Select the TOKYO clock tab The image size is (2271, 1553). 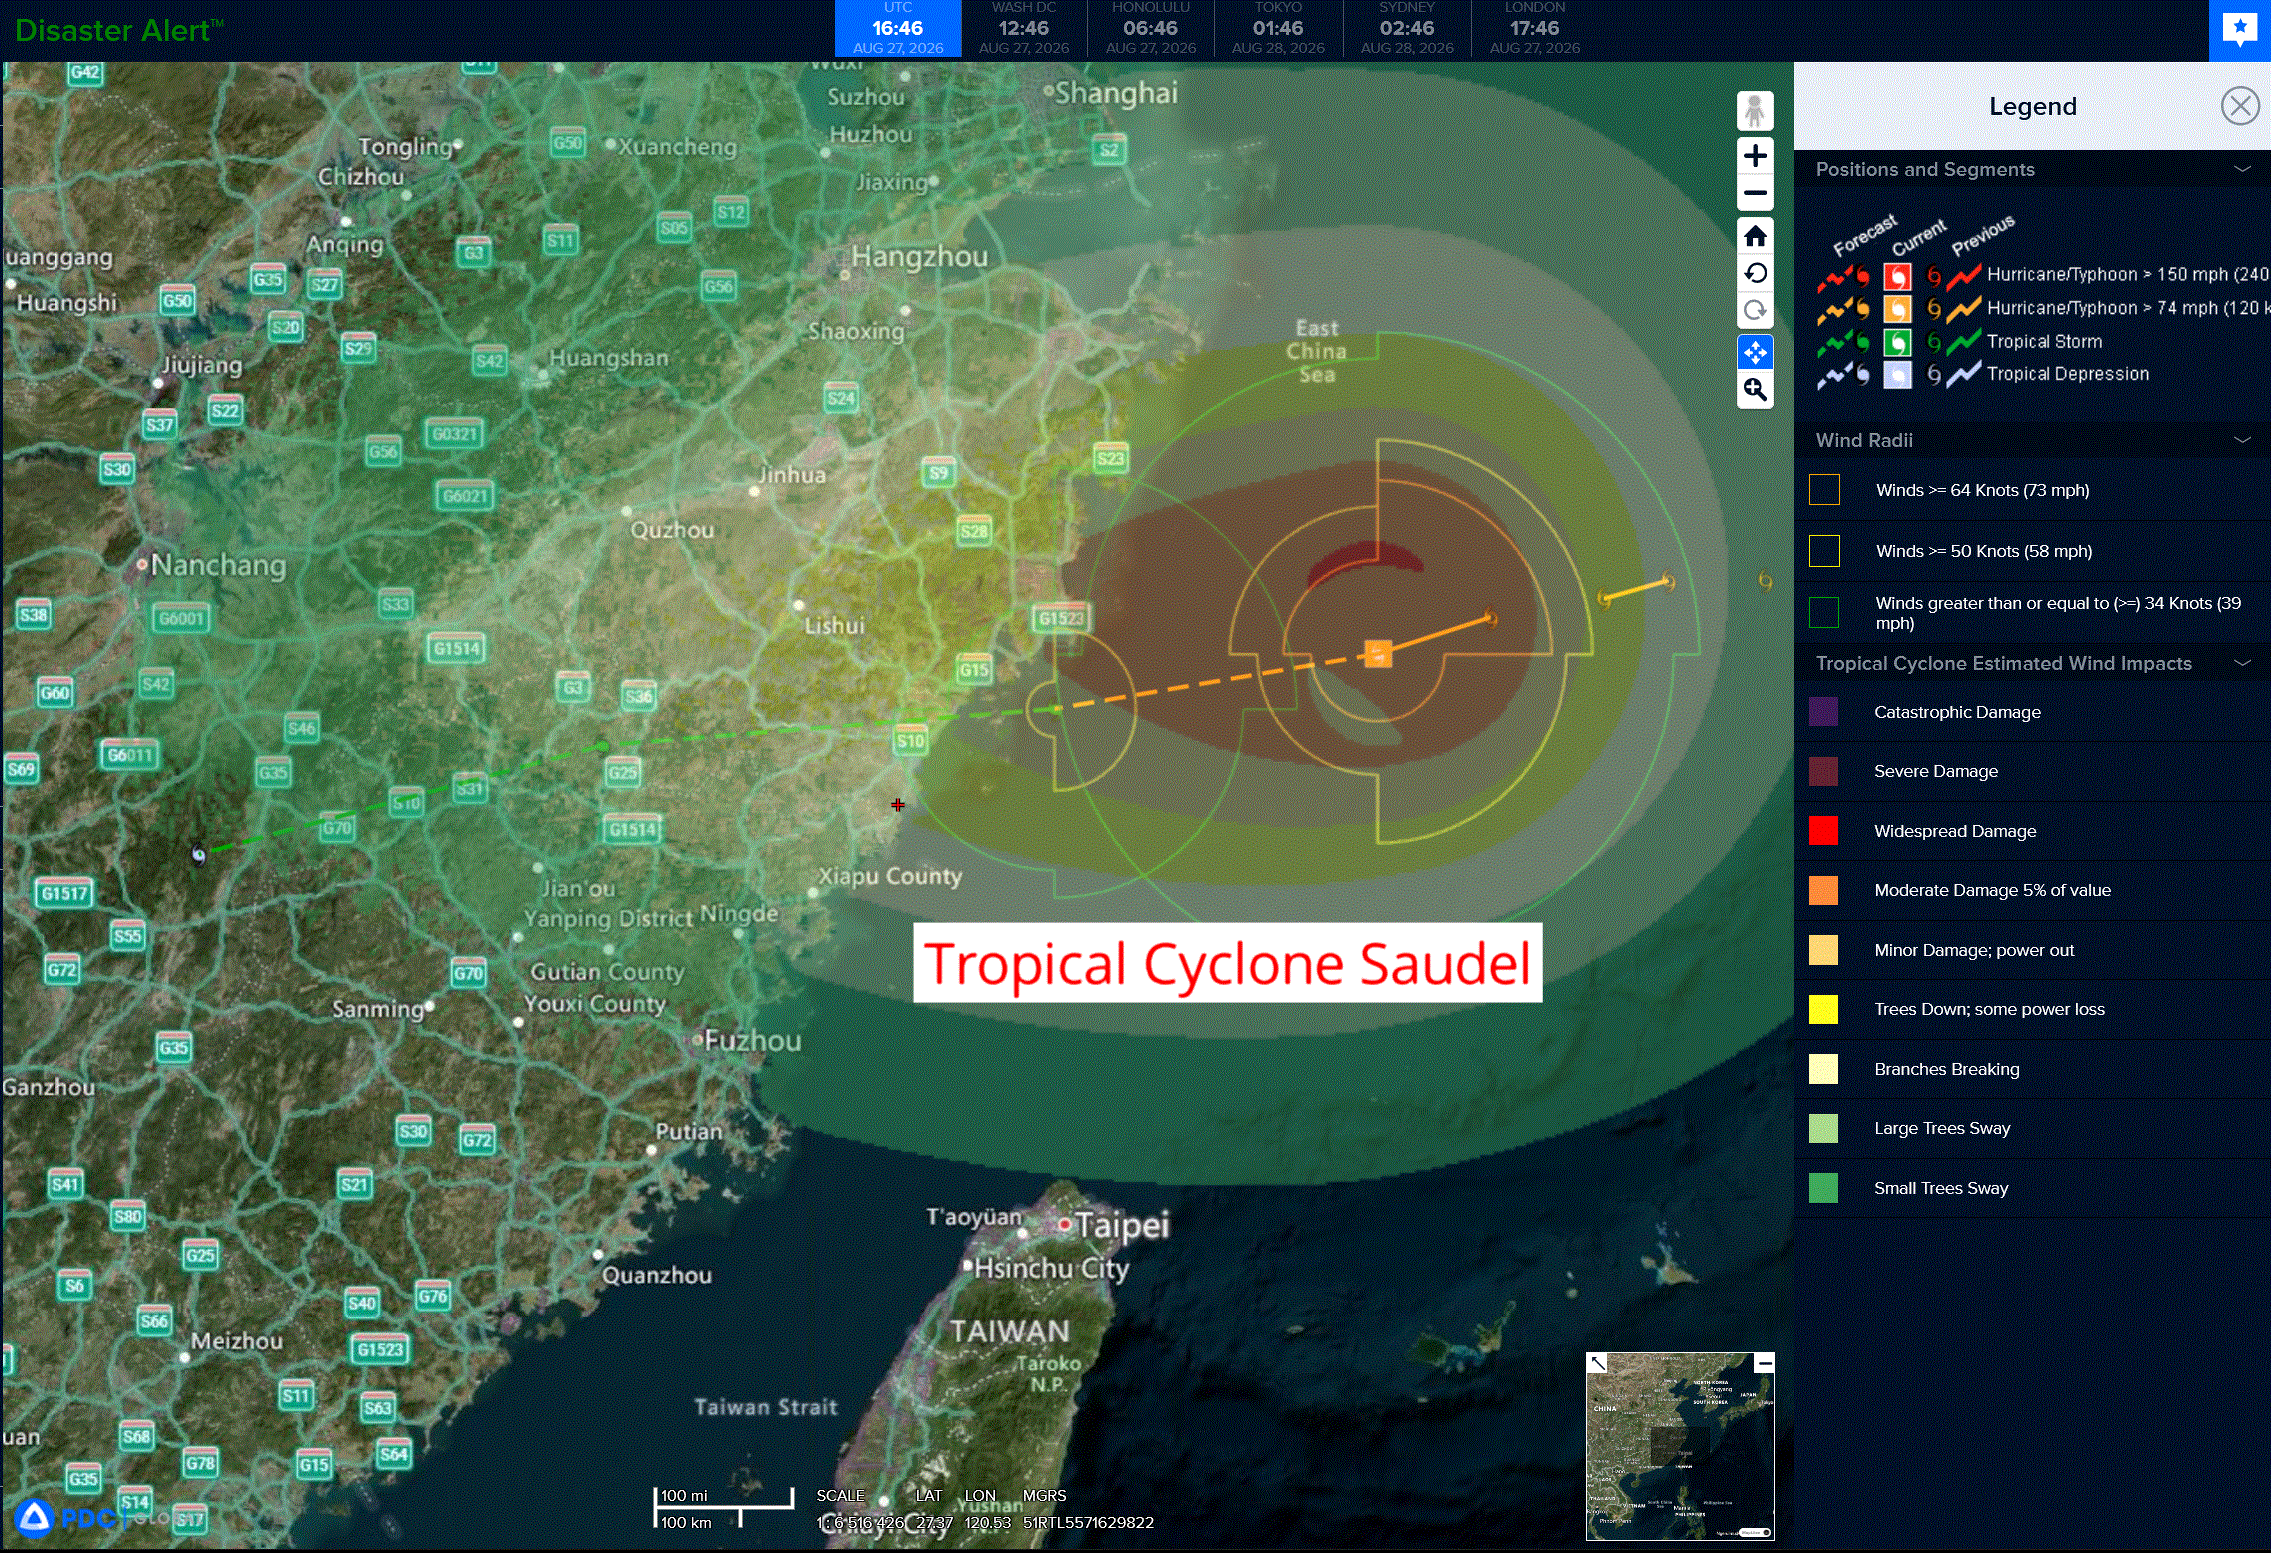tap(1278, 29)
